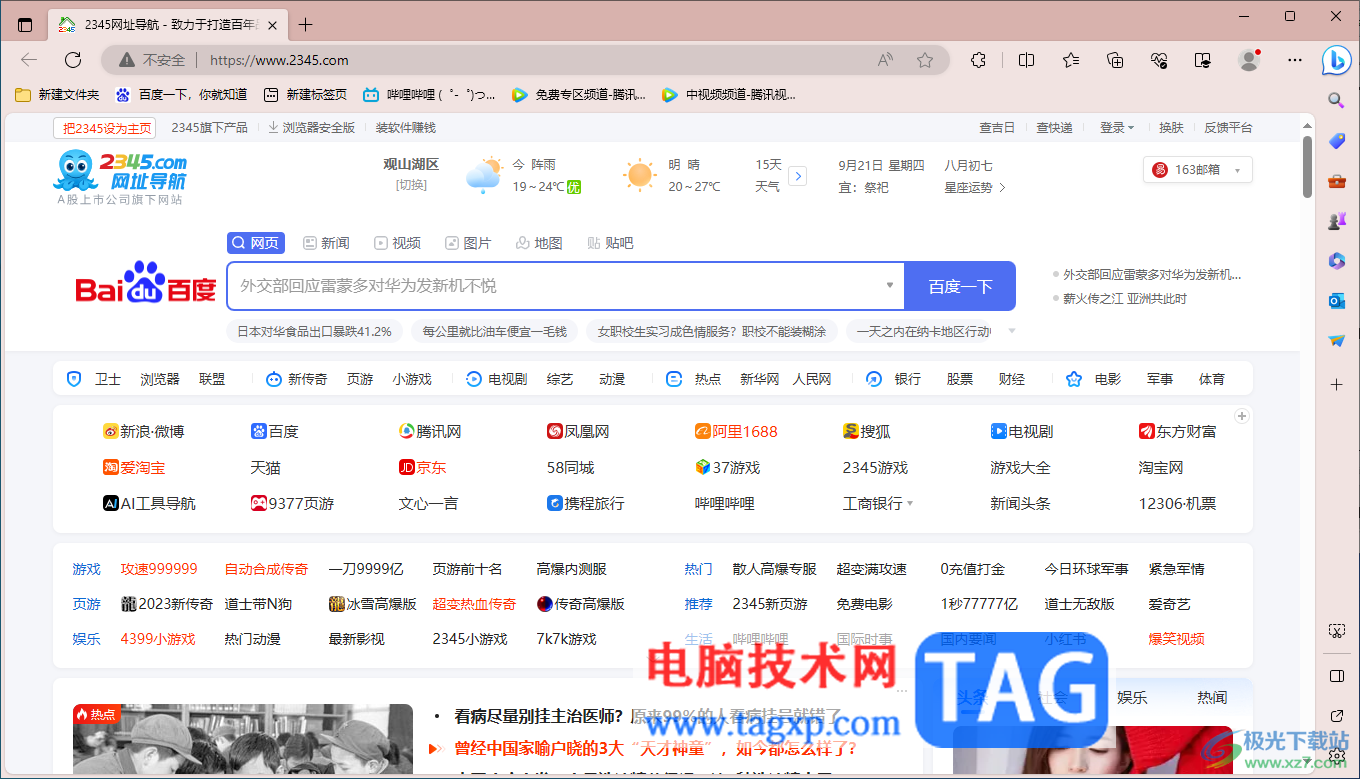
Task: Open the 新浪·微博 link
Action: click(143, 432)
